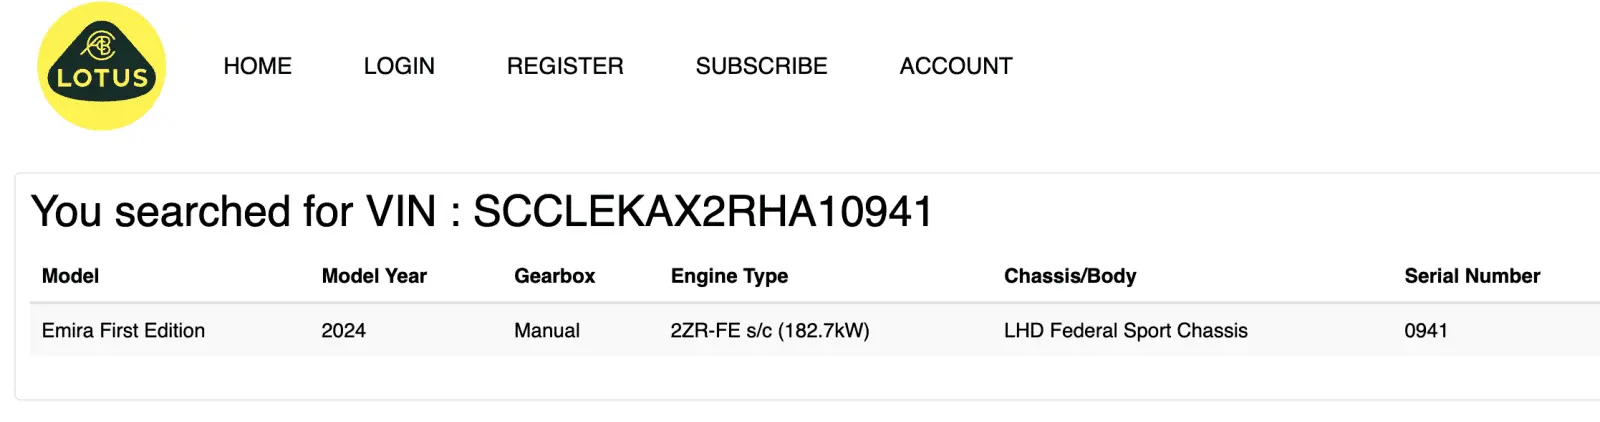This screenshot has width=1600, height=422.
Task: Click LHD Federal Sport Chassis cell
Action: (1125, 331)
